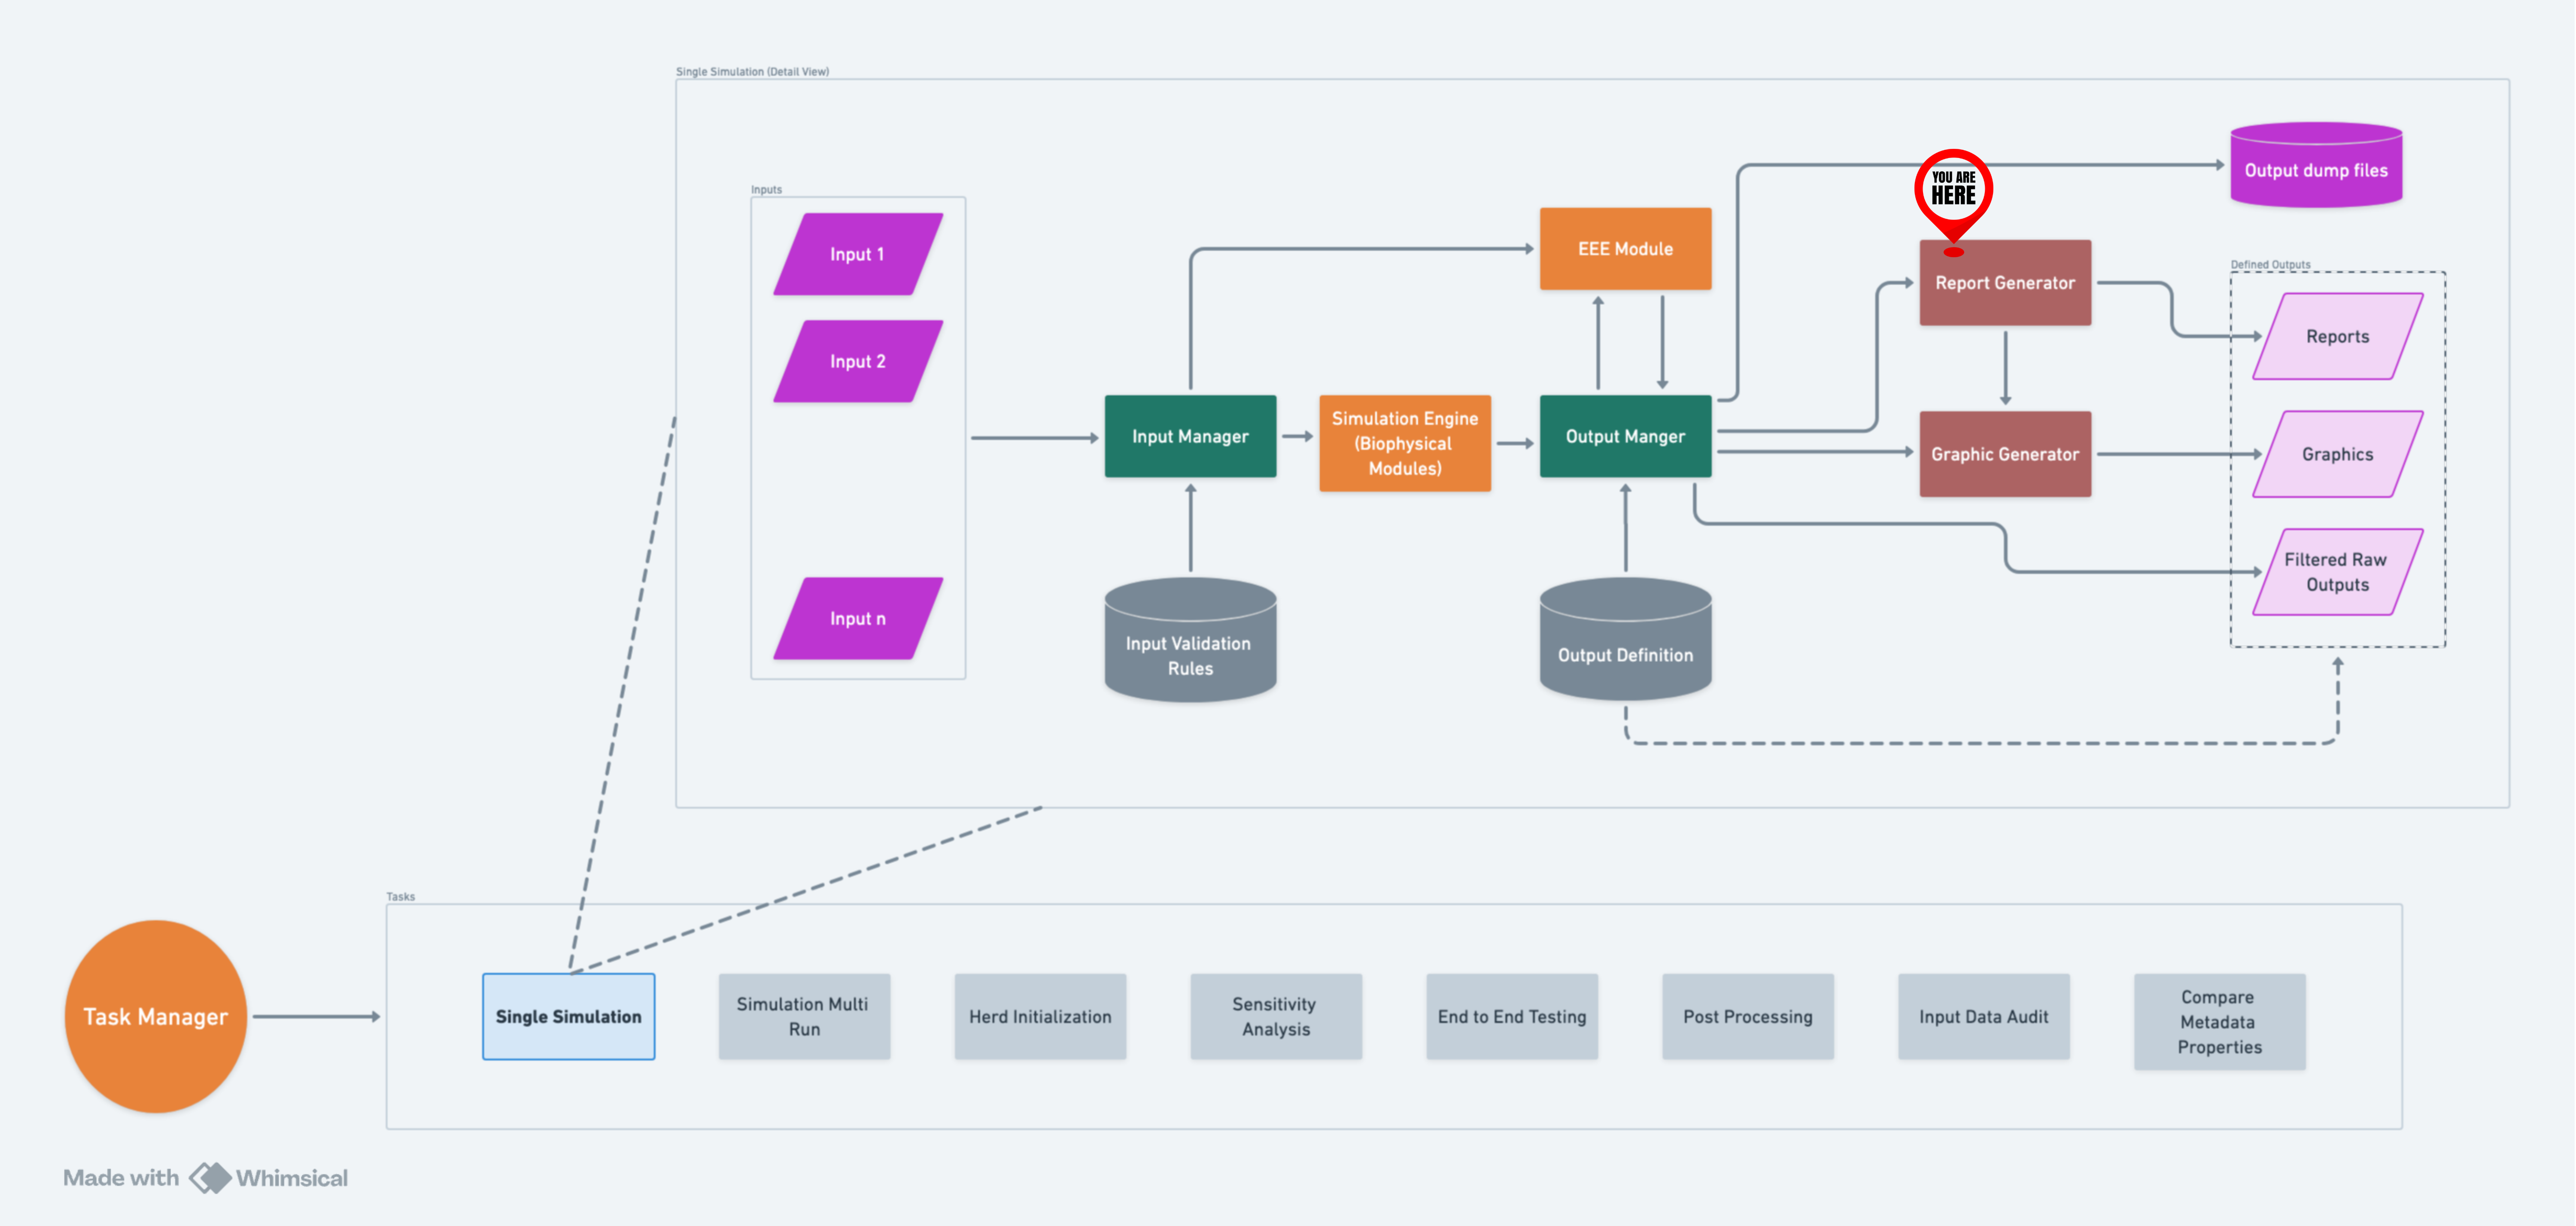
Task: Select the Simulation Multi Run task box
Action: tap(804, 1016)
